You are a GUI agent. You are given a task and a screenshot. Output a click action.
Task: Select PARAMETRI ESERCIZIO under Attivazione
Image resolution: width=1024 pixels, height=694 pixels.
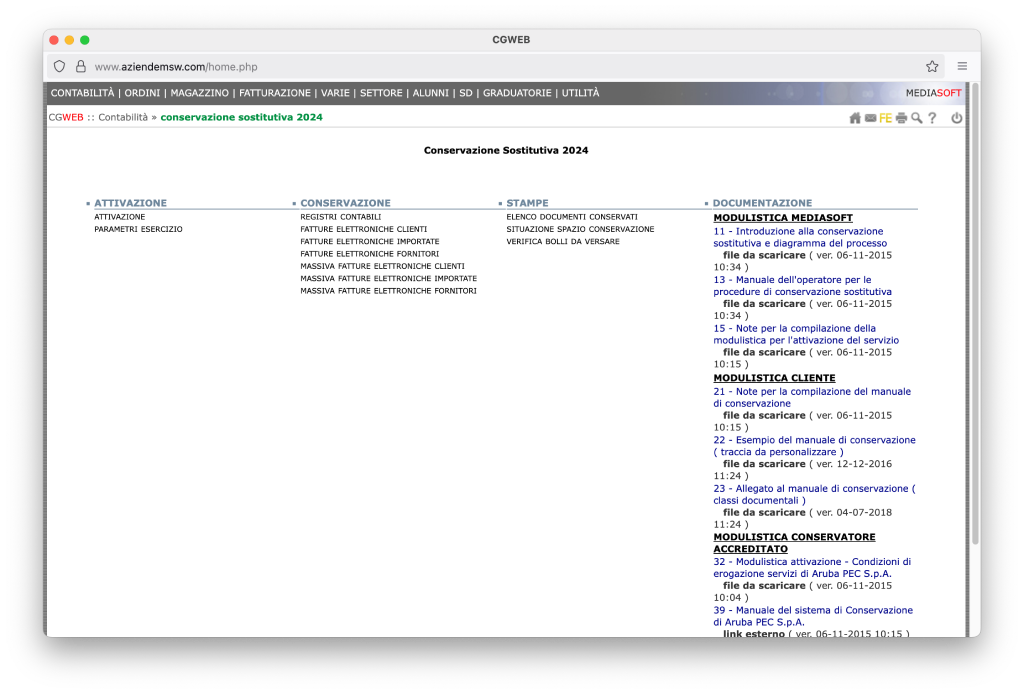[x=138, y=229]
